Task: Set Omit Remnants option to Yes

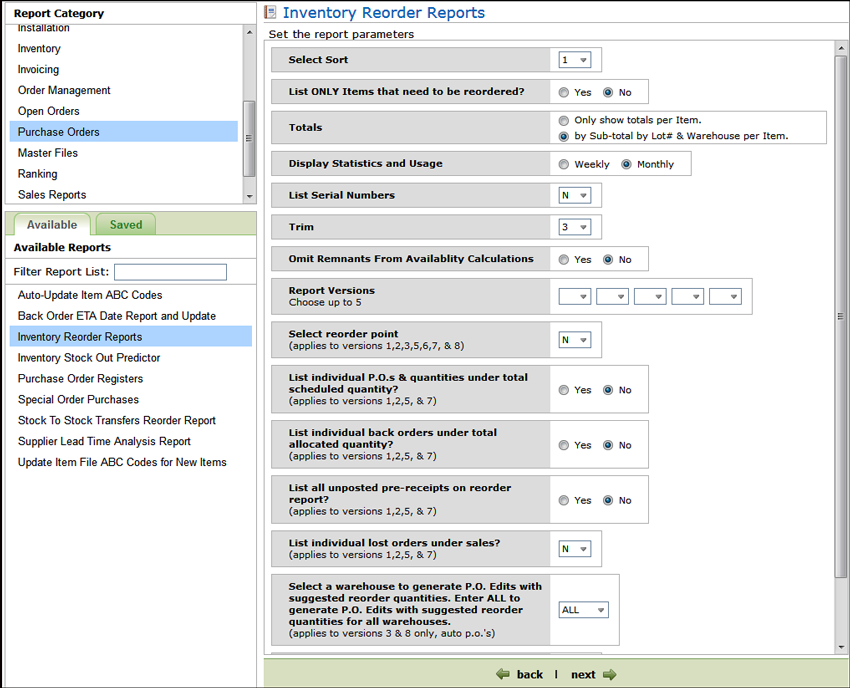Action: 565,259
